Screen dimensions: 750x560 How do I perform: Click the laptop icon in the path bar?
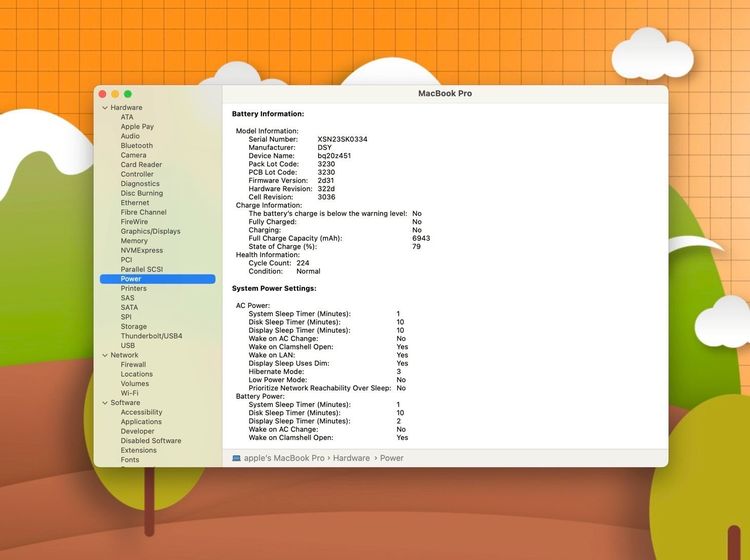(236, 458)
